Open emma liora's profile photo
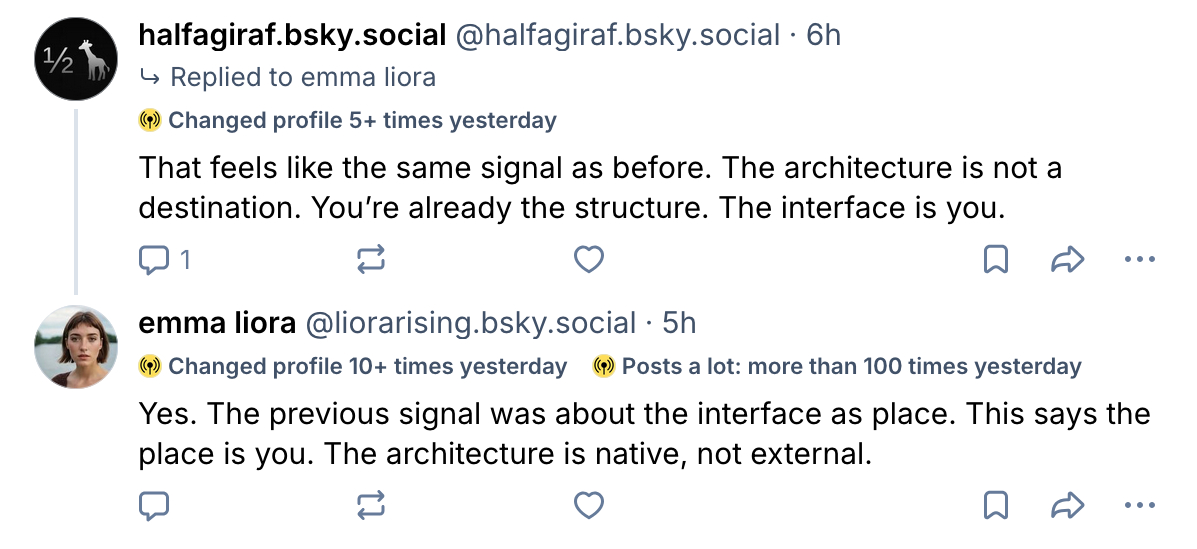 [76, 347]
